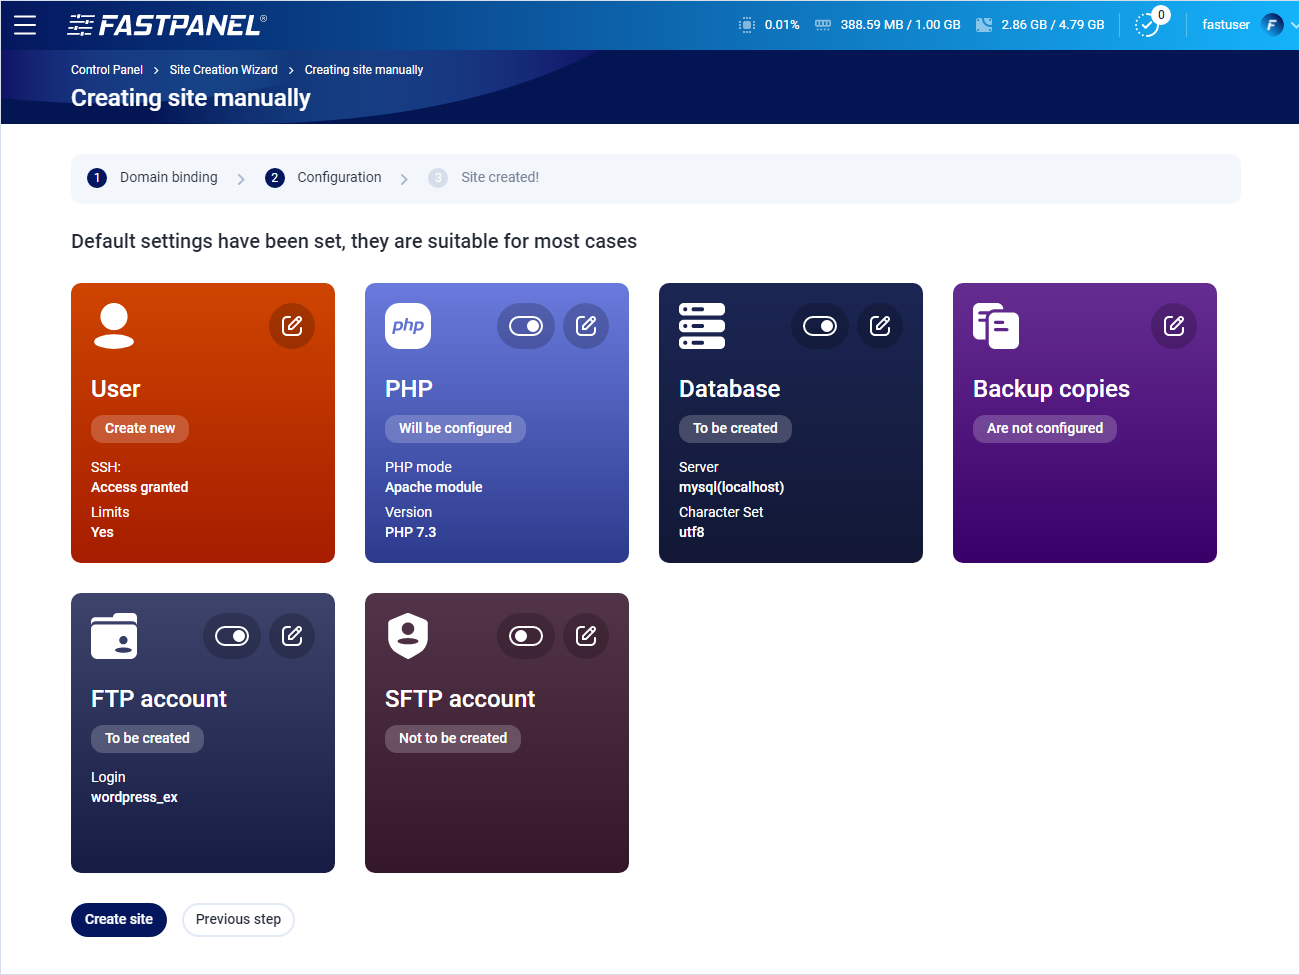Screen dimensions: 1300x975
Task: Click the SFTP account card title
Action: 460,699
